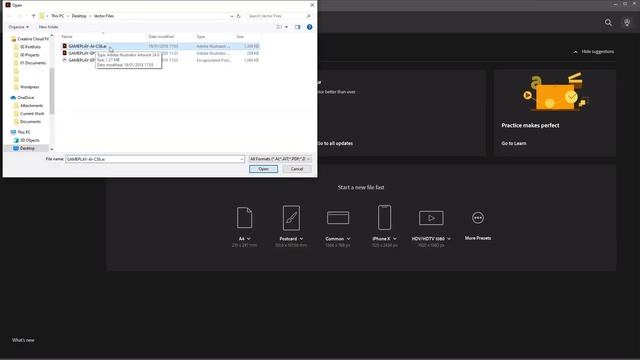Choose the Postcard preset icon
640x360 pixels.
click(x=291, y=218)
